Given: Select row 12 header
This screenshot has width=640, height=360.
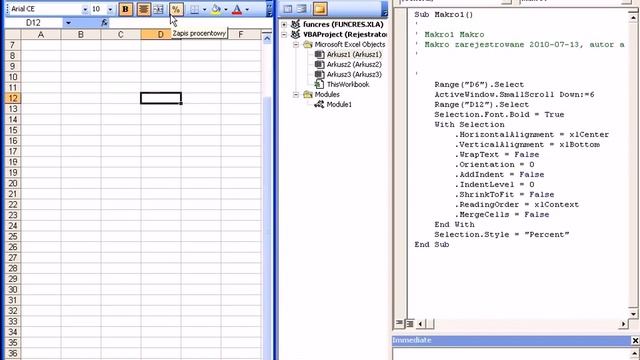Looking at the screenshot, I should (13, 98).
